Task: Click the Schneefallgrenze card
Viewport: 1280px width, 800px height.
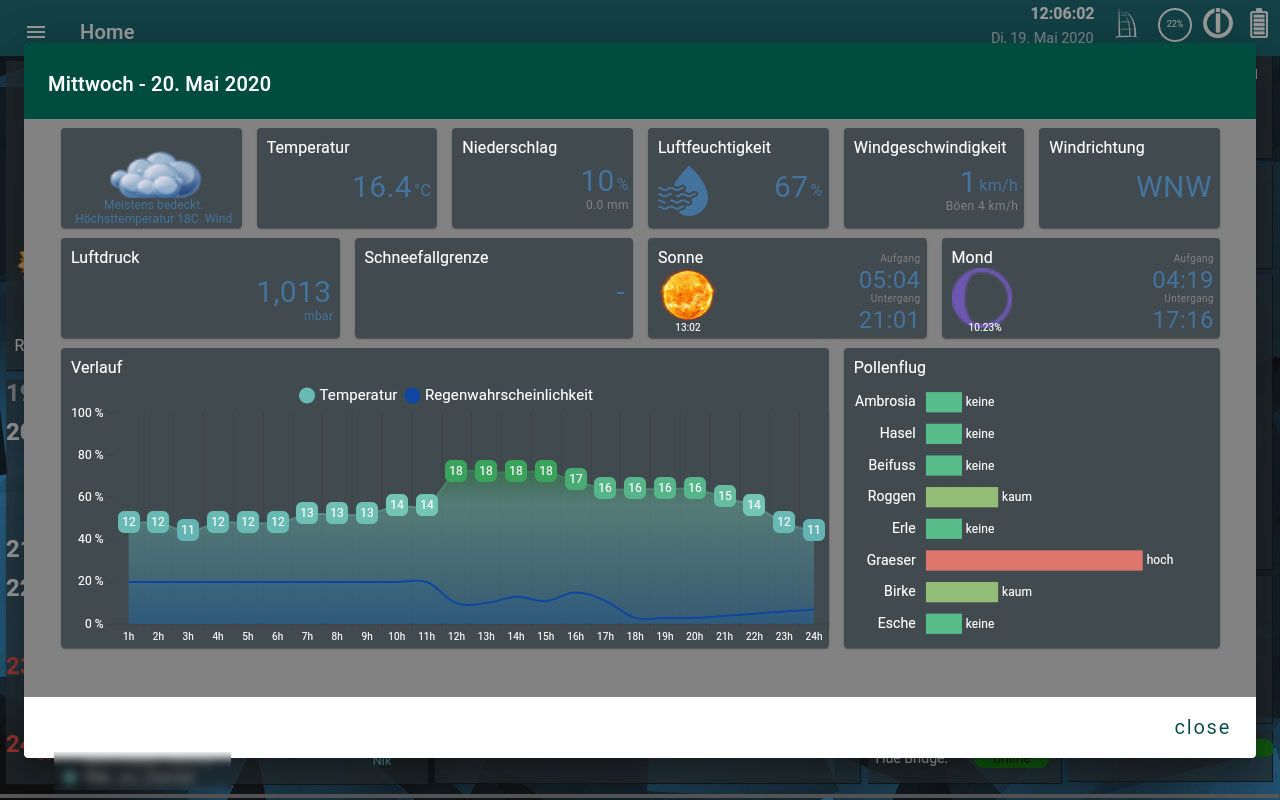Action: tap(494, 288)
